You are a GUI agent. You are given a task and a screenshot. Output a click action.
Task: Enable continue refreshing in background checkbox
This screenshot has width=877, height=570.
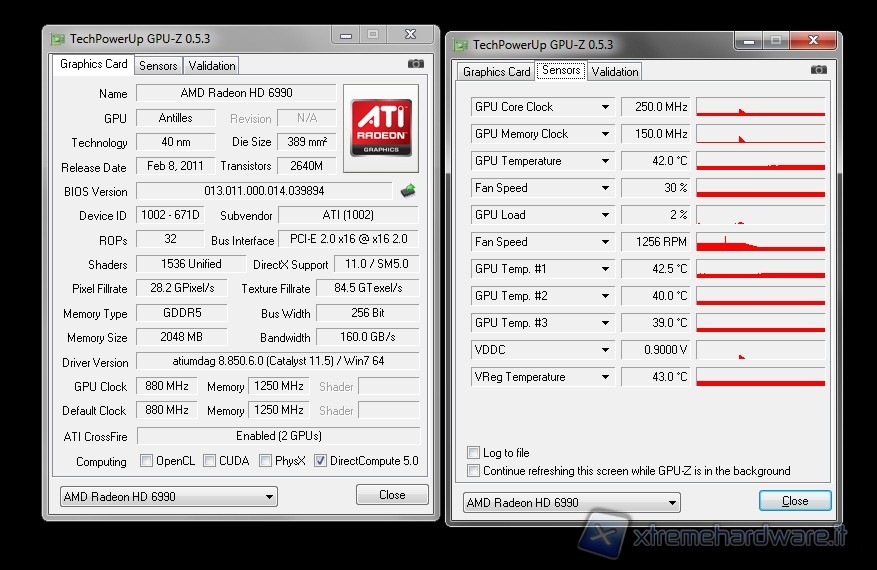click(474, 471)
